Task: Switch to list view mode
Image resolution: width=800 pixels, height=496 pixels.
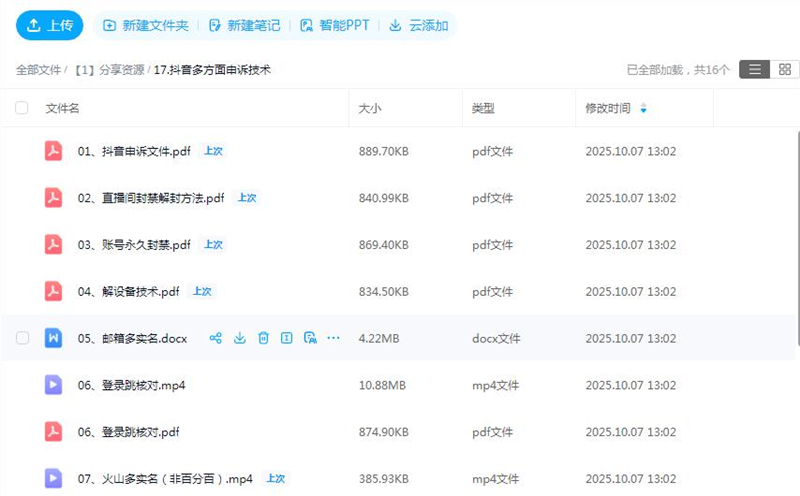Action: tap(755, 69)
